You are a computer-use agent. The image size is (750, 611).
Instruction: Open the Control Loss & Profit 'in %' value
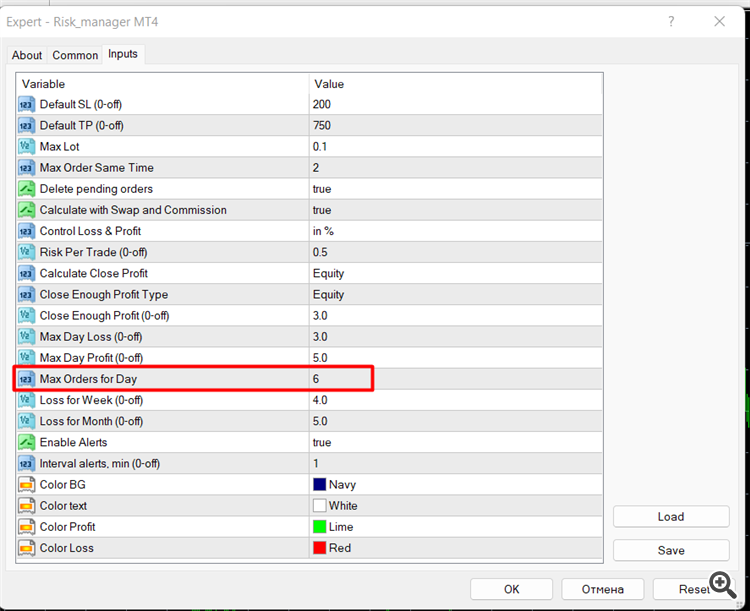tap(456, 231)
